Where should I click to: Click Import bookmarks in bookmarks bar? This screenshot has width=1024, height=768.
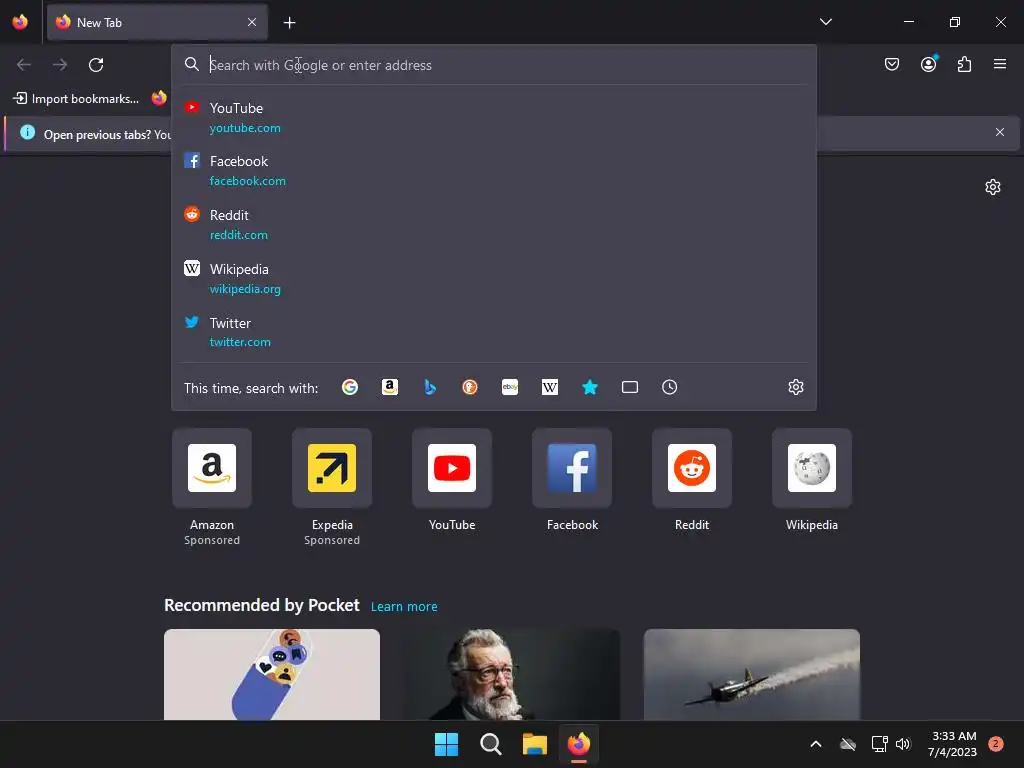pos(76,99)
